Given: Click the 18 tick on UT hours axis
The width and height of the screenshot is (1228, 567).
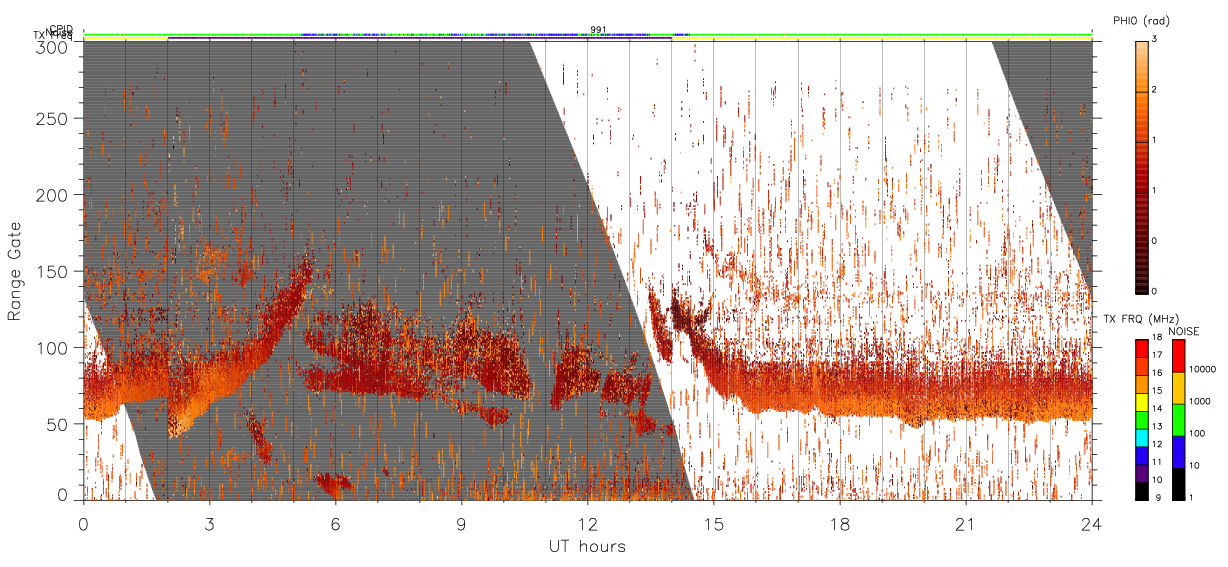Looking at the screenshot, I should point(839,523).
